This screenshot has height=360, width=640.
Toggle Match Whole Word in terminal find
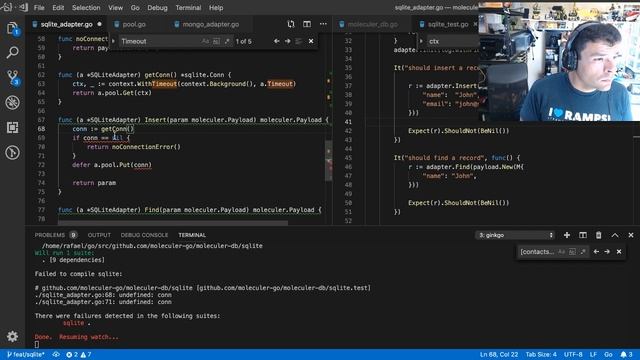[x=572, y=252]
